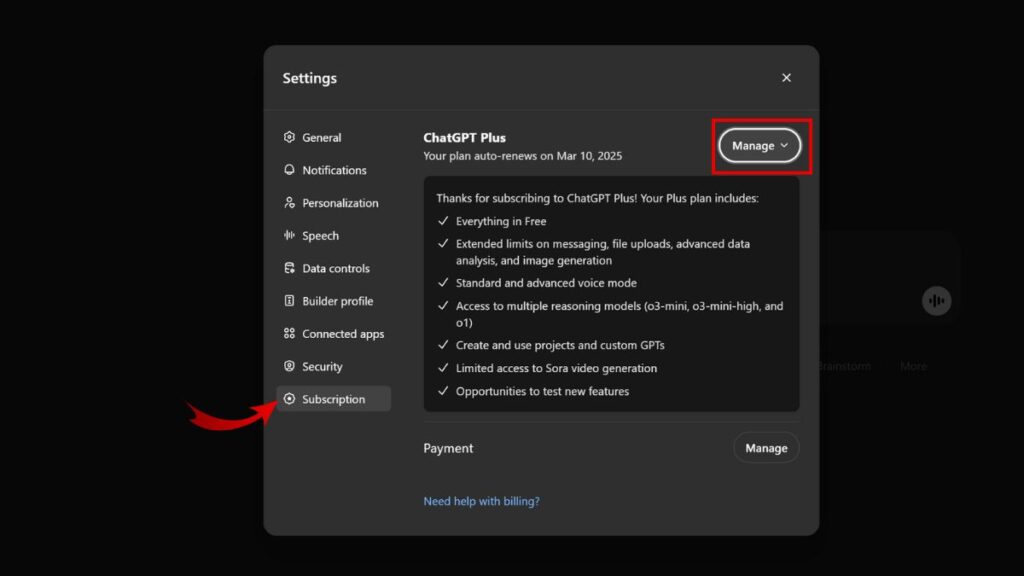The height and width of the screenshot is (576, 1024).
Task: Start voice mode in background chat
Action: coord(936,300)
